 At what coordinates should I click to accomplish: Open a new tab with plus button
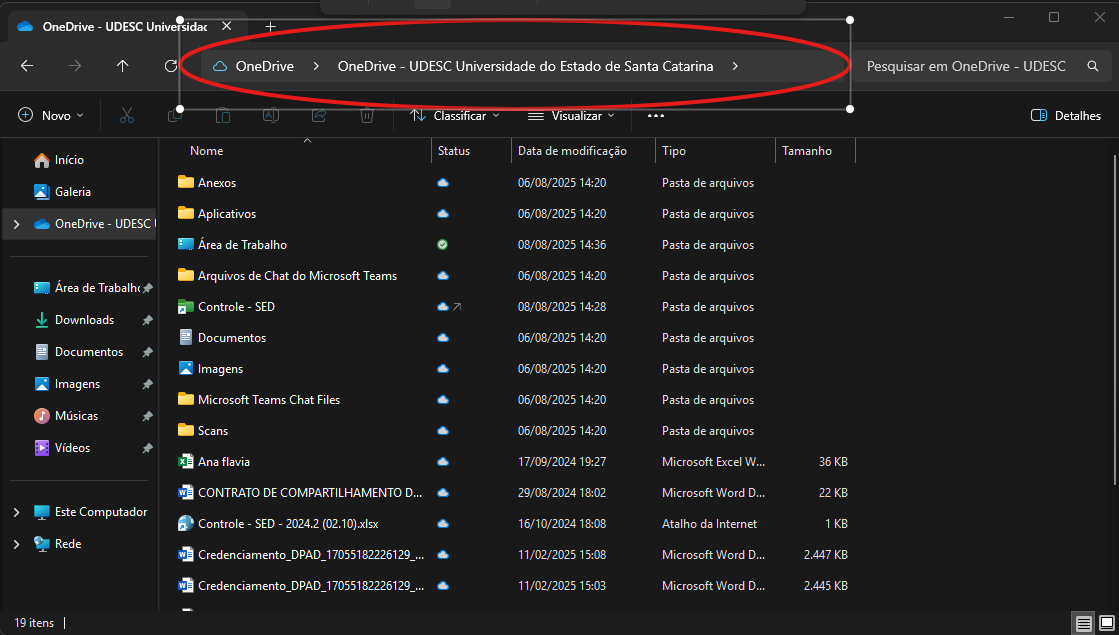click(x=270, y=27)
